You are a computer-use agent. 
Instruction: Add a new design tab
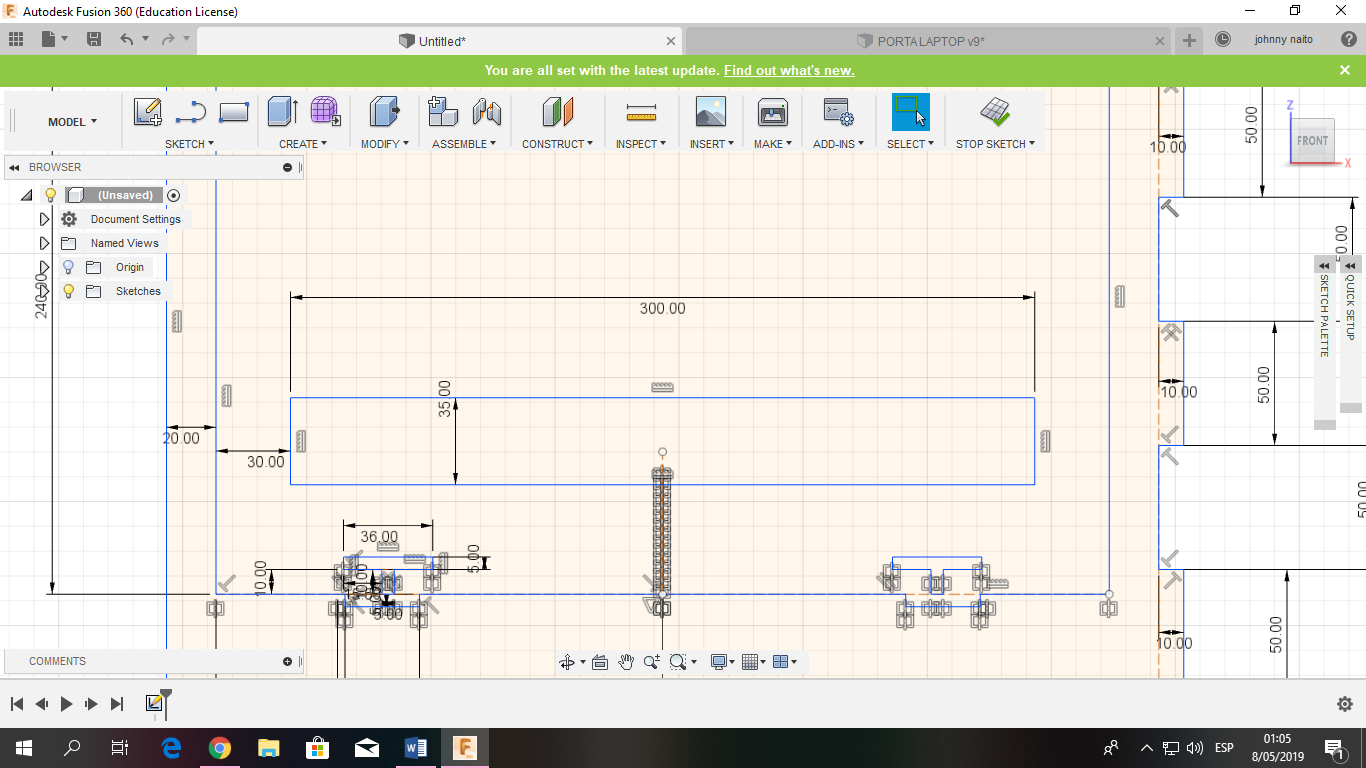coord(1189,41)
